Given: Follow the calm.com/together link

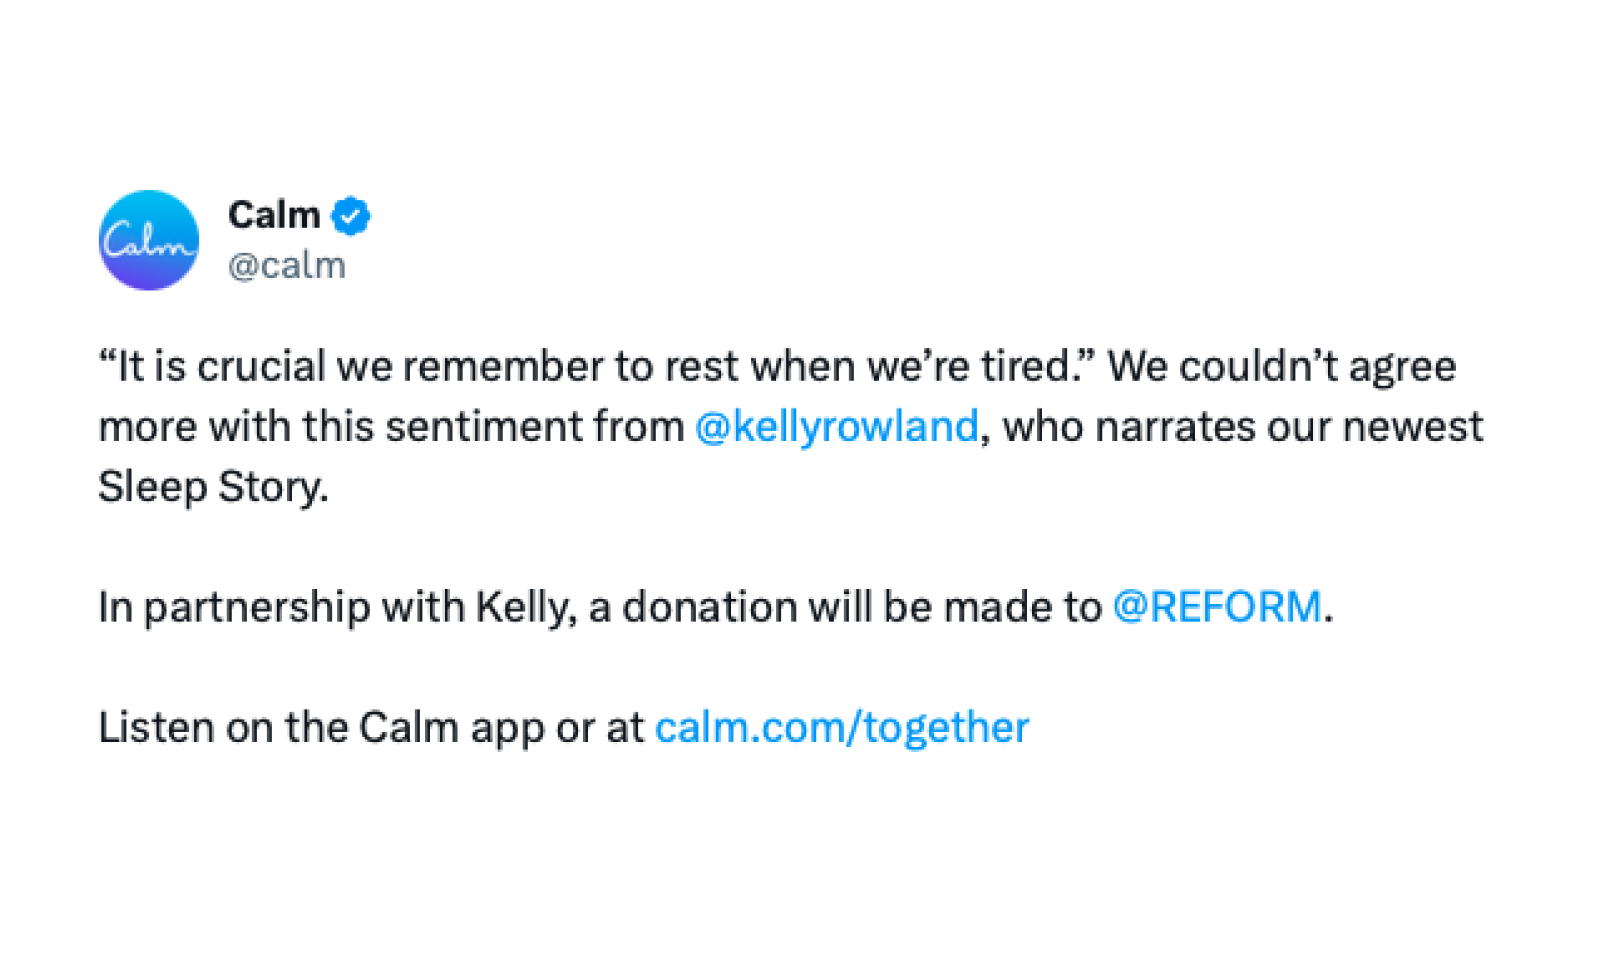Looking at the screenshot, I should (842, 728).
